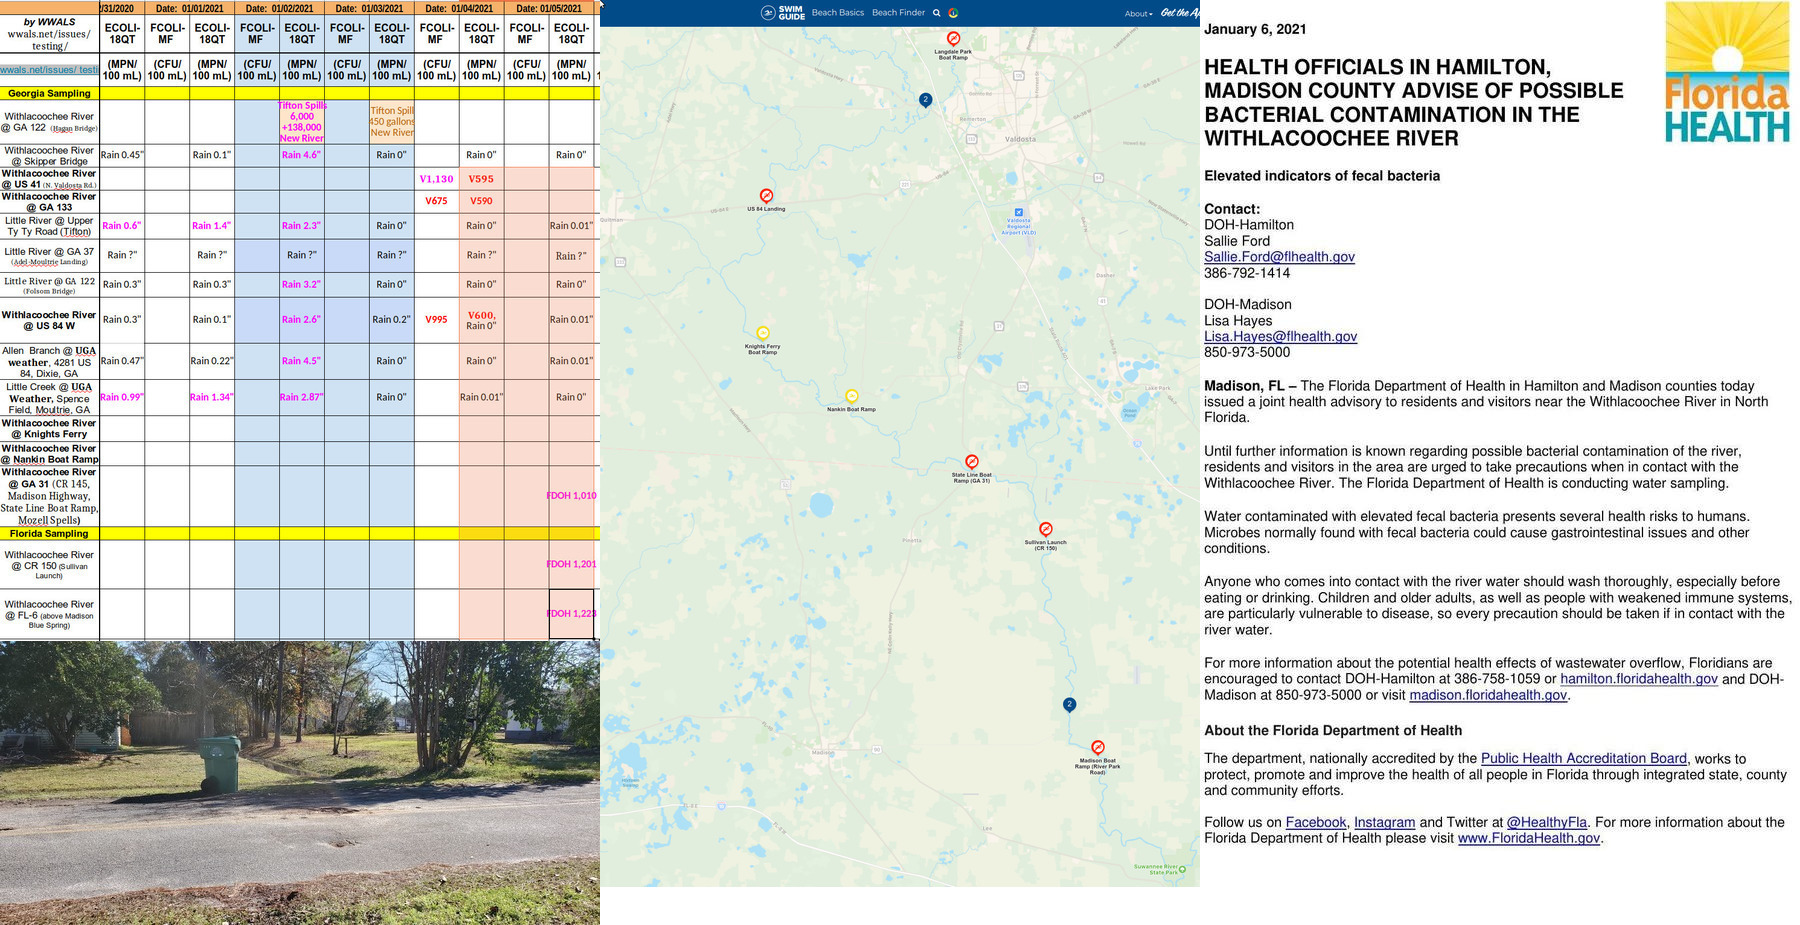
Task: Click the Florida Health sun logo
Action: pos(1727,72)
